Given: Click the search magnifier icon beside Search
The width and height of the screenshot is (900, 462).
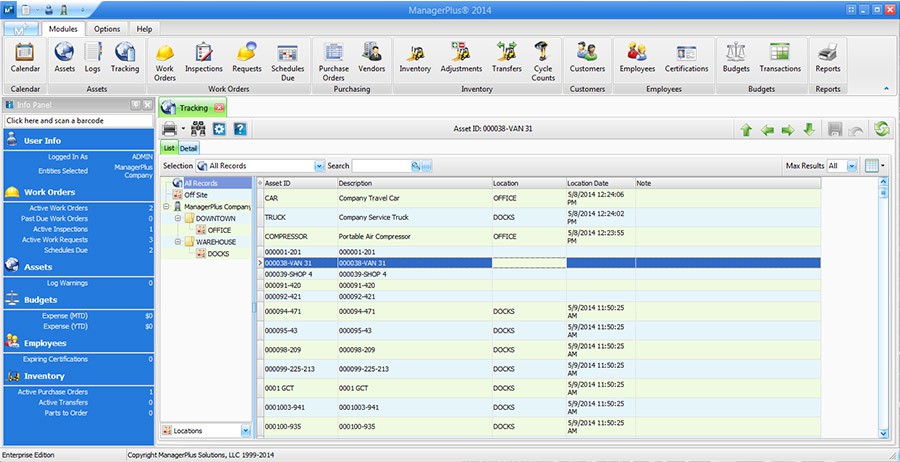Looking at the screenshot, I should pyautogui.click(x=416, y=166).
